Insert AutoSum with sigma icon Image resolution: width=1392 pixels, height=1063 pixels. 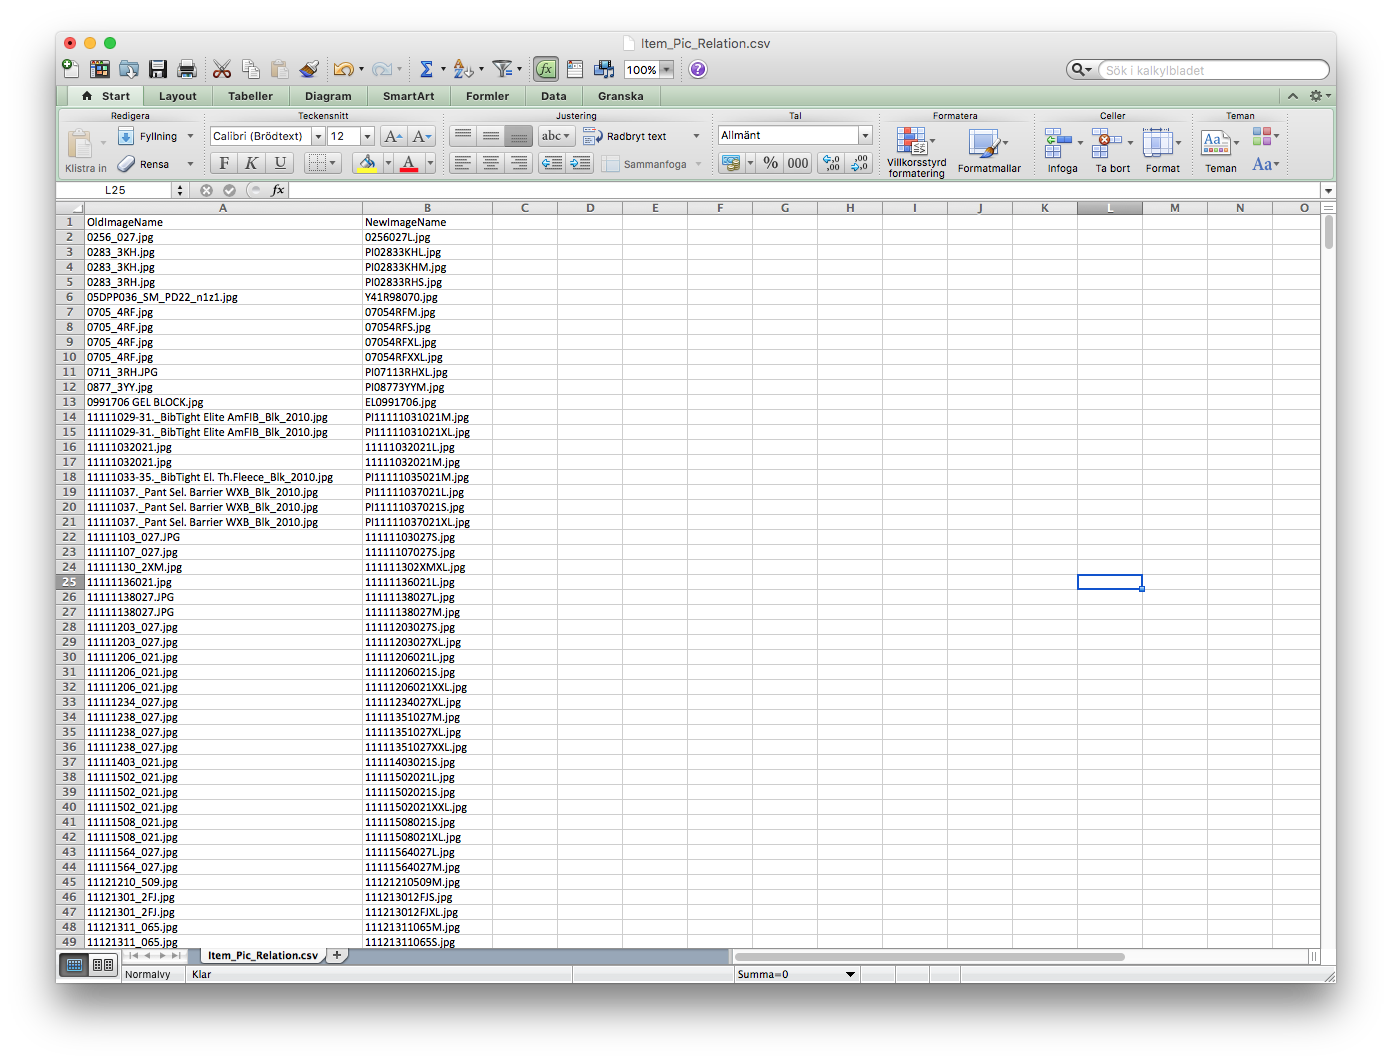coord(426,69)
